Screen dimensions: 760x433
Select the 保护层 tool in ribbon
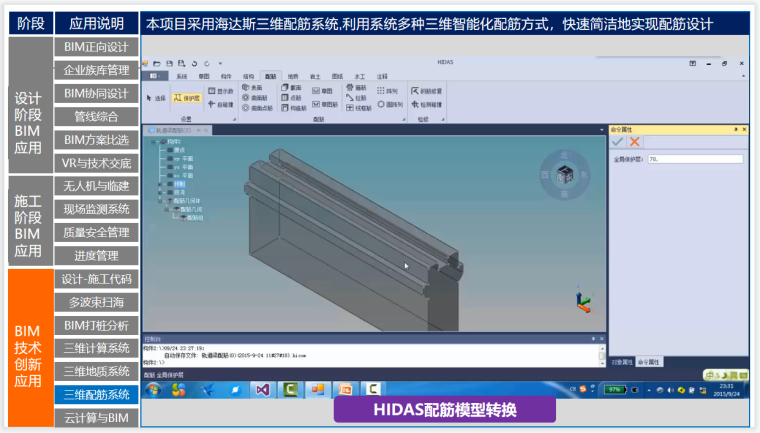click(186, 98)
